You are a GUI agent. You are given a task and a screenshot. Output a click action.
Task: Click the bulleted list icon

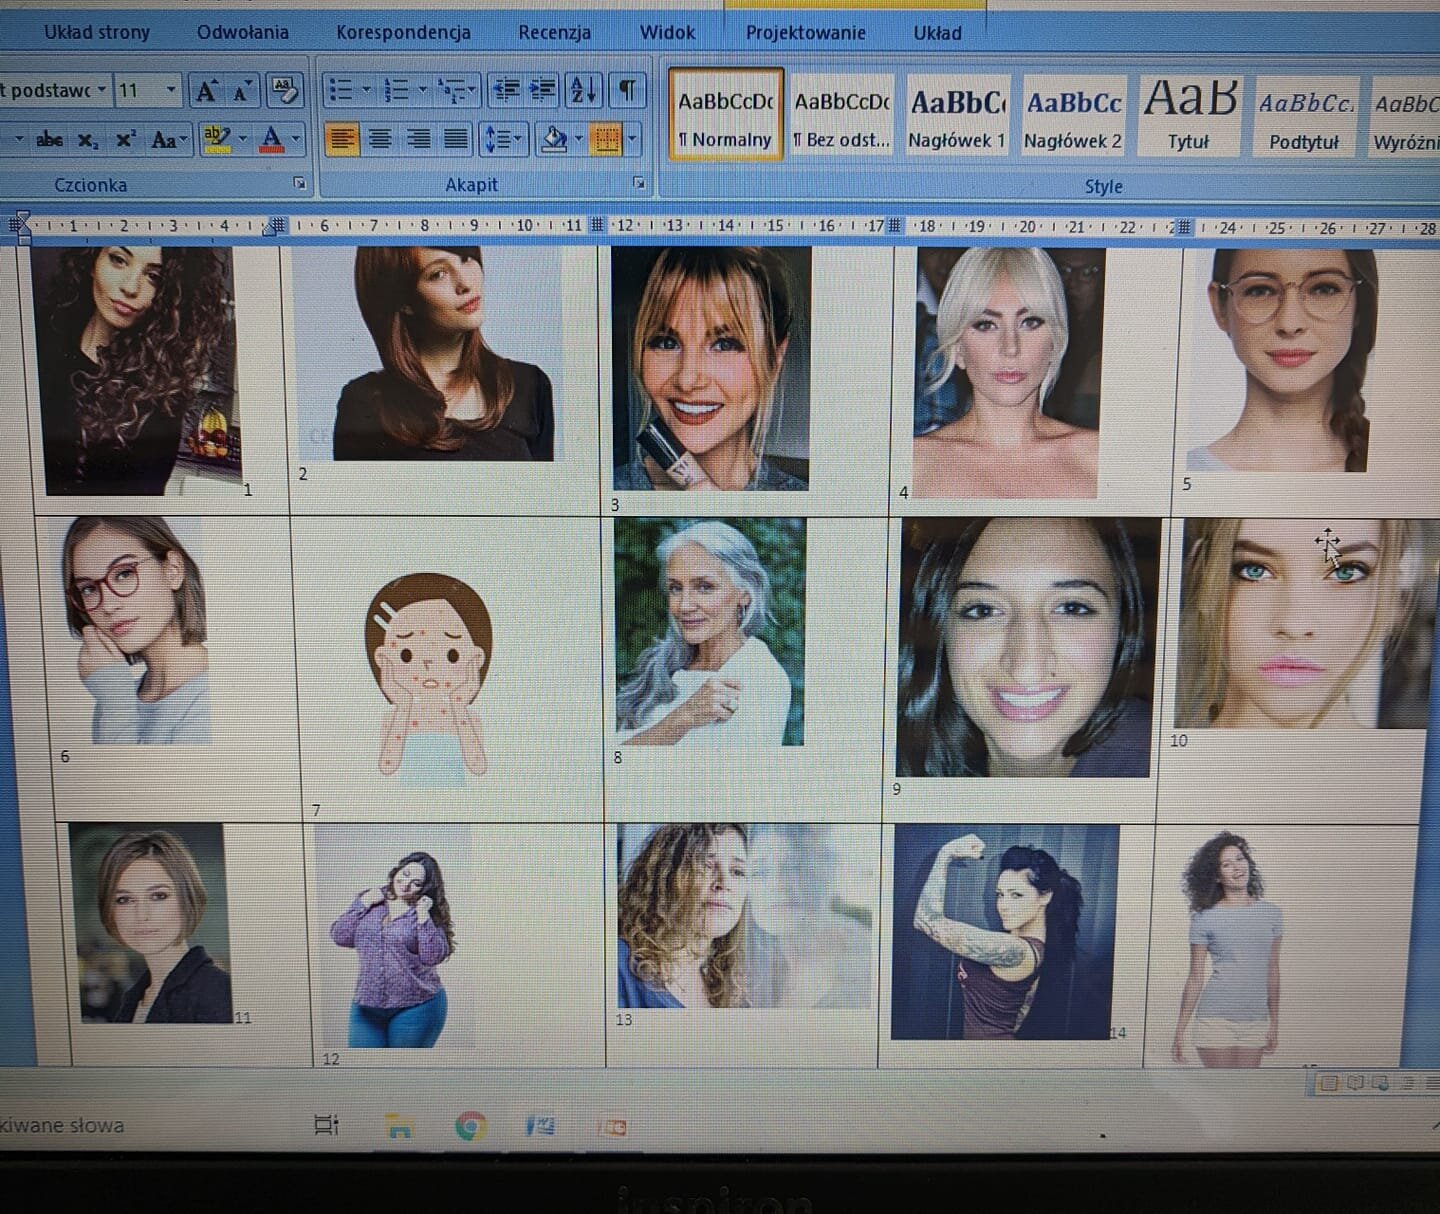[341, 90]
